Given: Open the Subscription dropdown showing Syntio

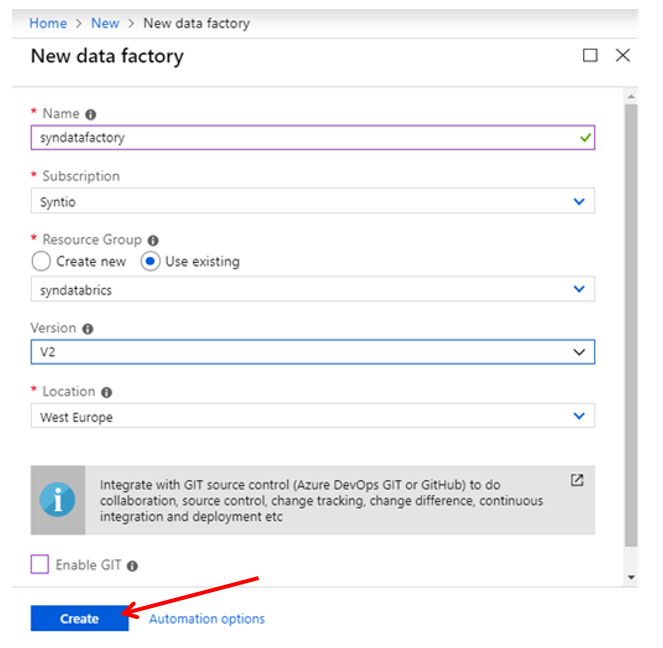Looking at the screenshot, I should coord(312,201).
